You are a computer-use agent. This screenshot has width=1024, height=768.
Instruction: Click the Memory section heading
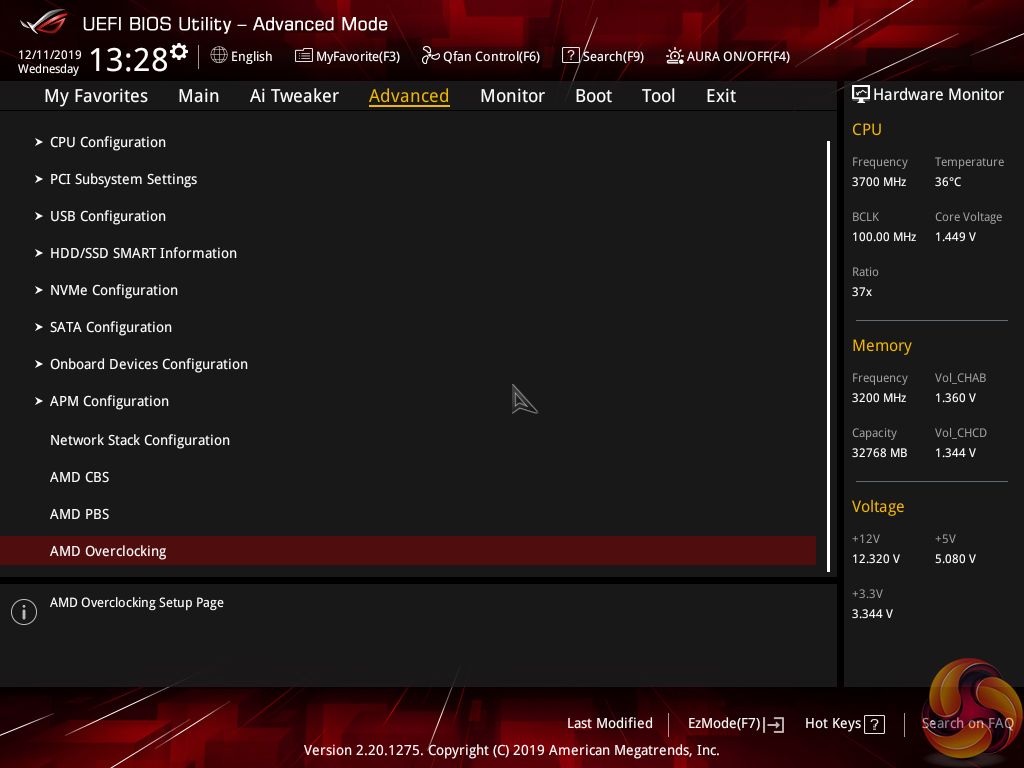click(881, 345)
